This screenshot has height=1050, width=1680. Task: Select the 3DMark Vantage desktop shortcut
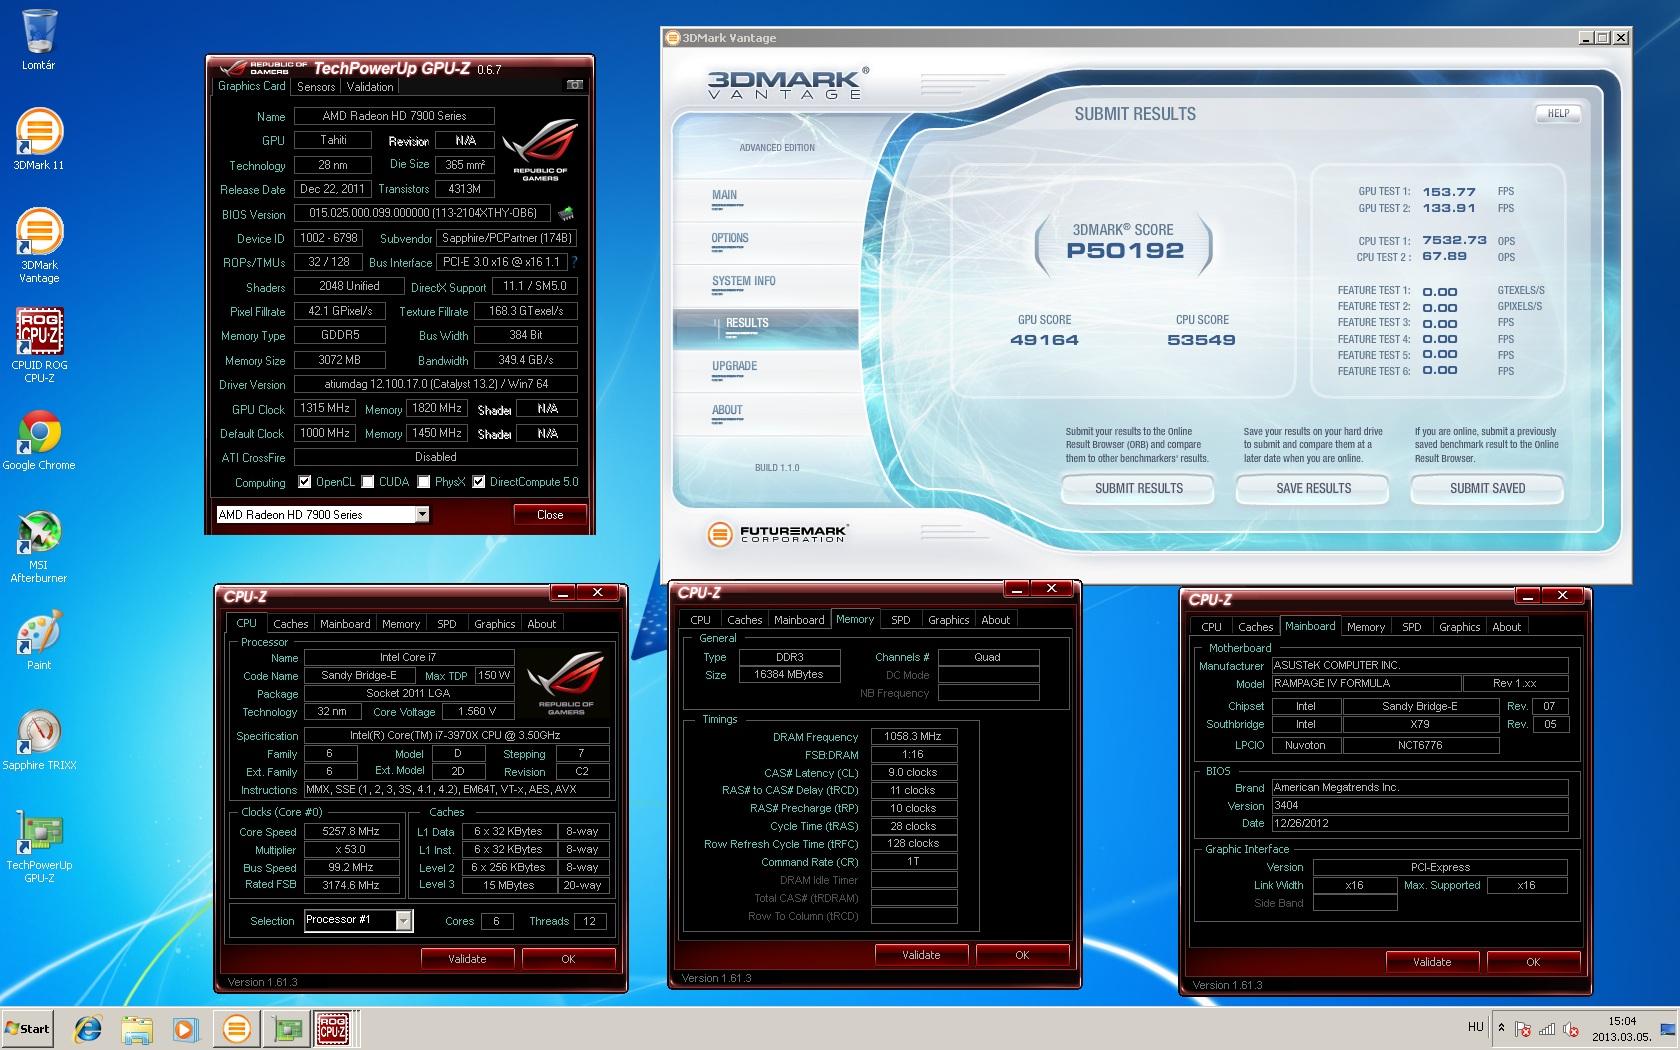click(38, 246)
